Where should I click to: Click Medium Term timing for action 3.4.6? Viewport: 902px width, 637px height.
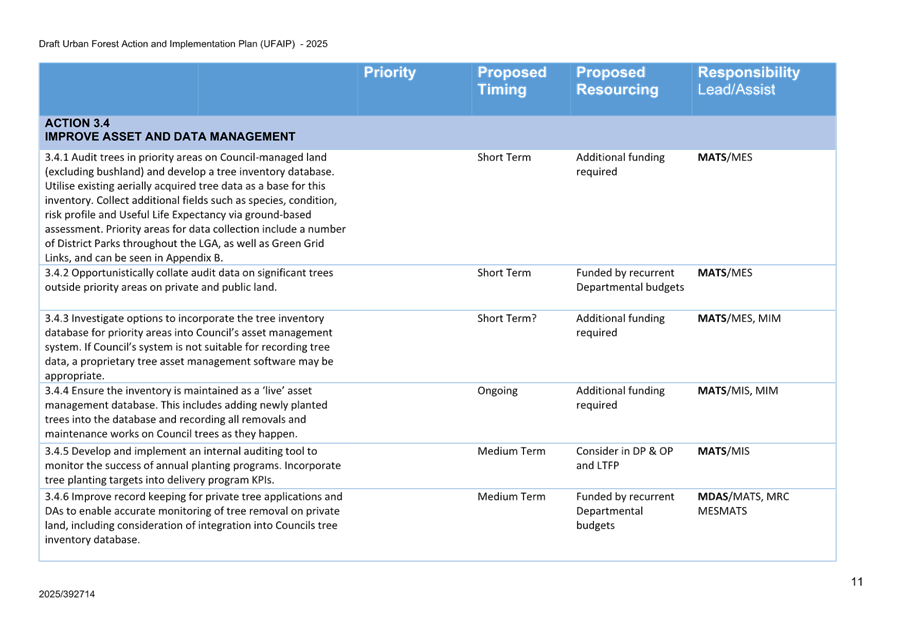point(511,497)
